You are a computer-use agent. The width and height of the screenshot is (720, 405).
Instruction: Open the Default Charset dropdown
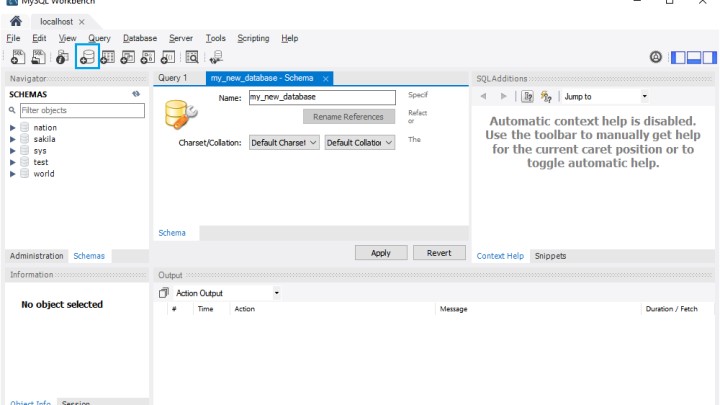click(x=284, y=142)
